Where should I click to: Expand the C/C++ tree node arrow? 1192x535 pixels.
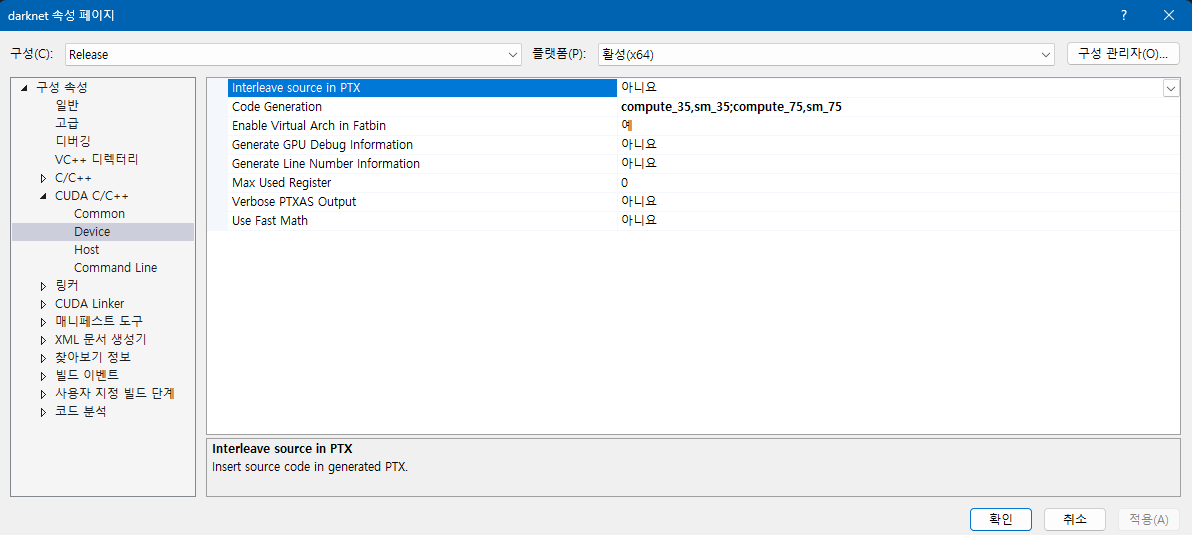click(43, 179)
